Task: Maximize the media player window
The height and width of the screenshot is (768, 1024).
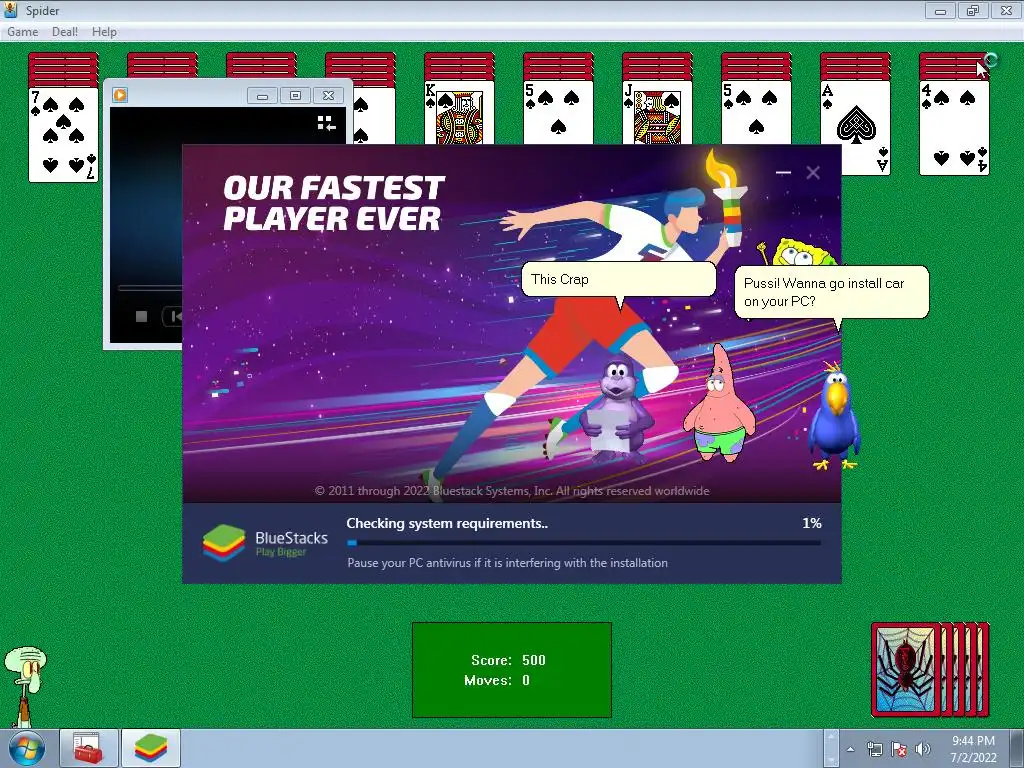Action: [x=295, y=96]
